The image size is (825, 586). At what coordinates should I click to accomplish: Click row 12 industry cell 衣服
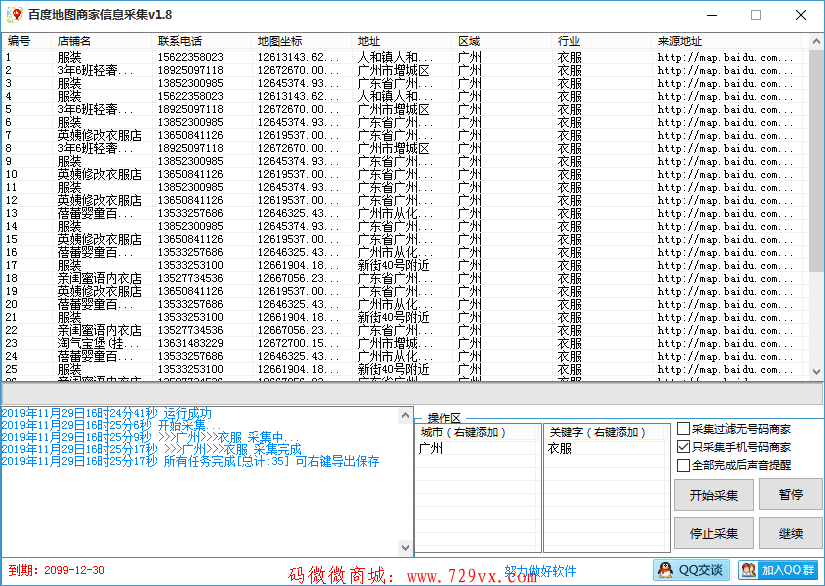point(570,200)
